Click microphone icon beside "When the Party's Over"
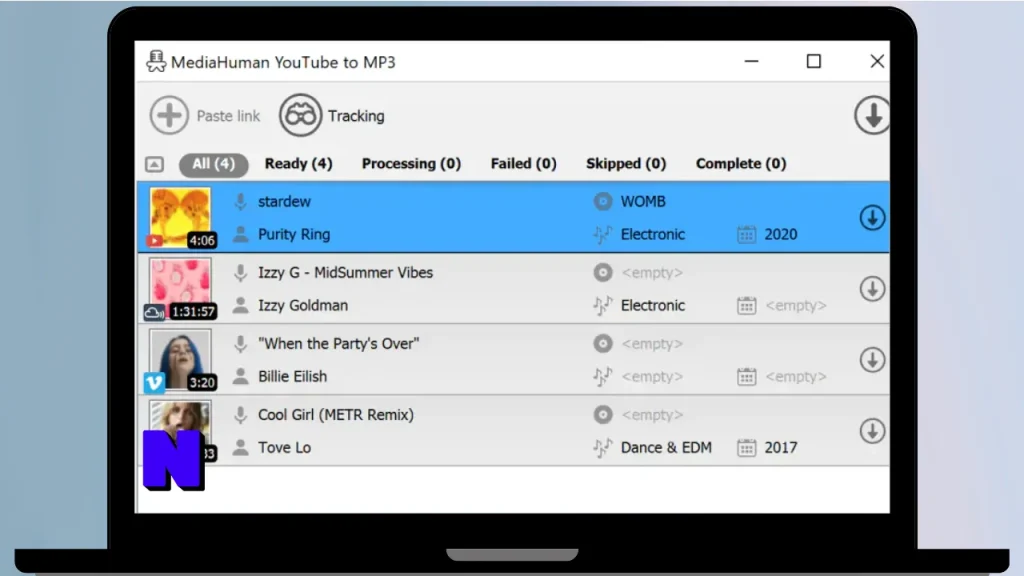The height and width of the screenshot is (576, 1024). [240, 344]
